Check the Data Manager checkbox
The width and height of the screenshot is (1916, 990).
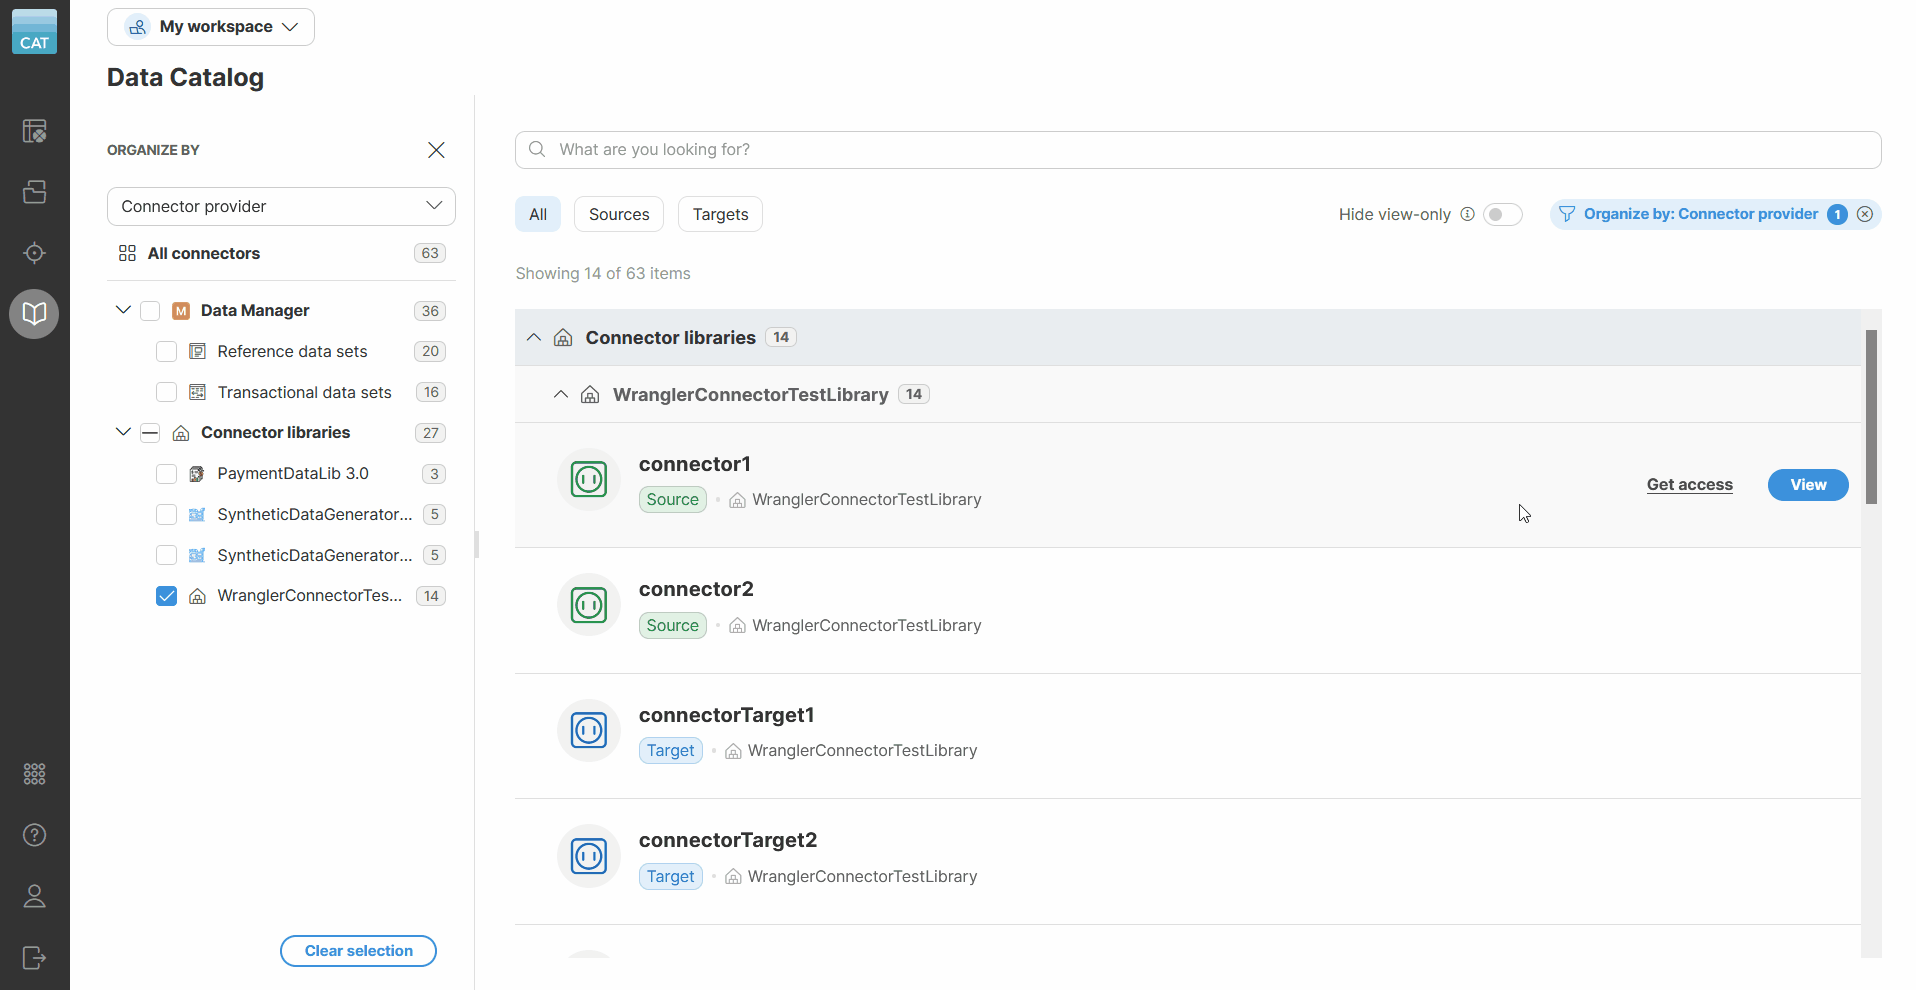coord(150,311)
